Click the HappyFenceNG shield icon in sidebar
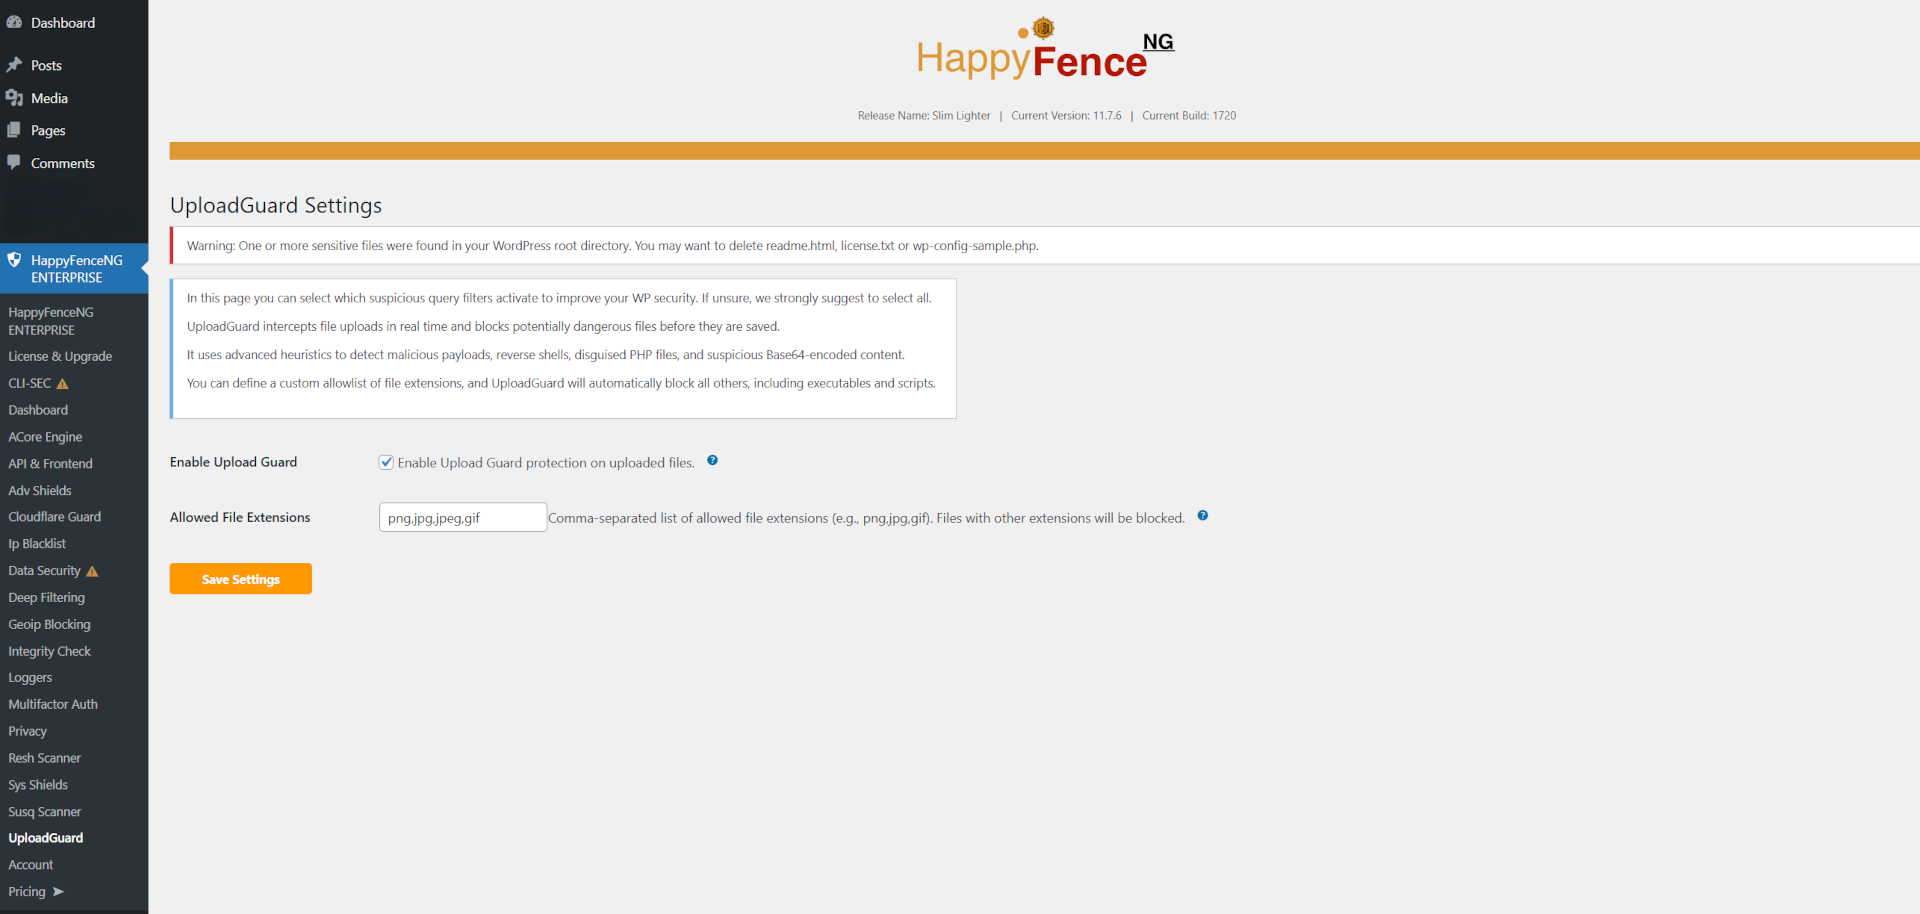The image size is (1920, 914). pos(15,260)
